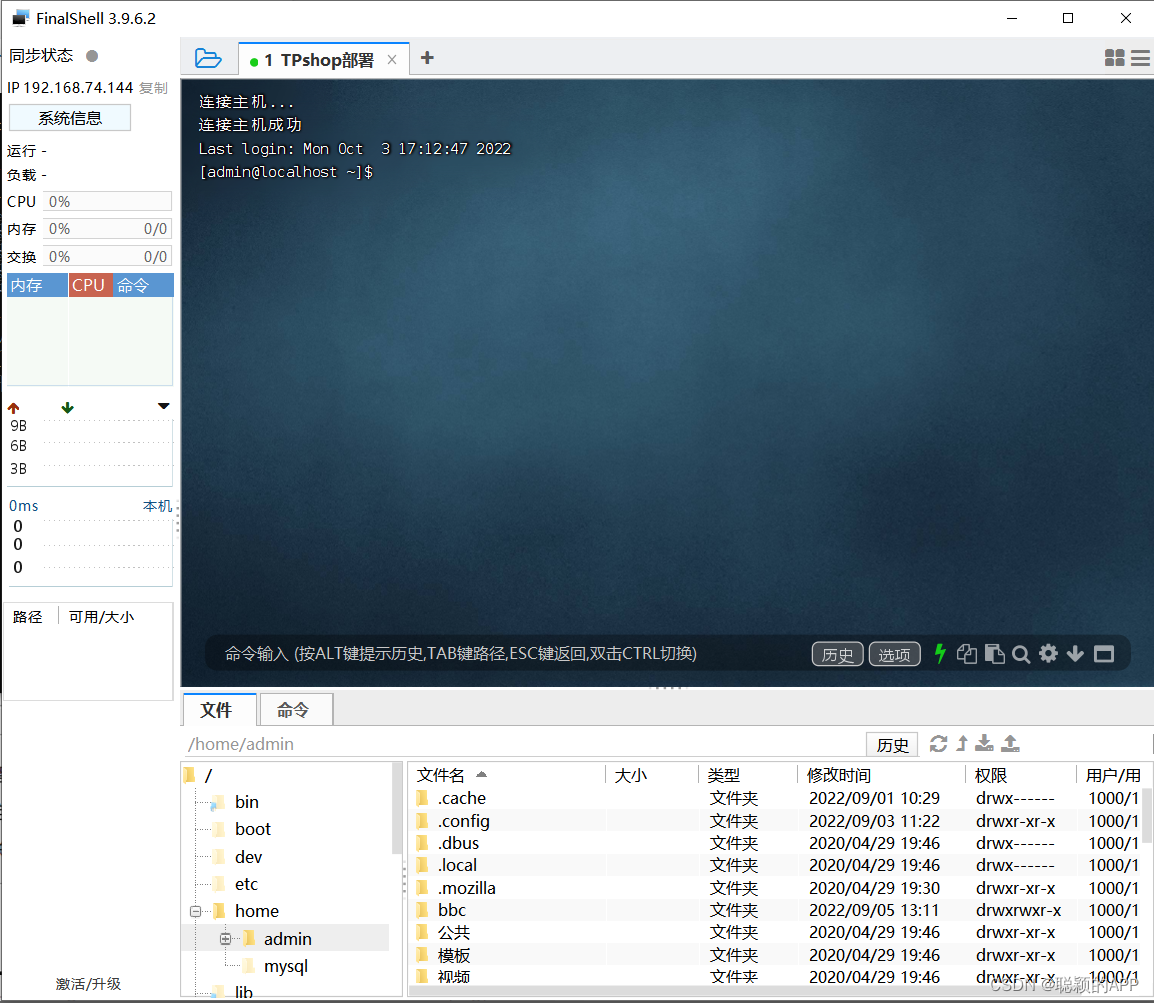The width and height of the screenshot is (1154, 1003).
Task: Add a new tab with the plus icon
Action: 427,57
